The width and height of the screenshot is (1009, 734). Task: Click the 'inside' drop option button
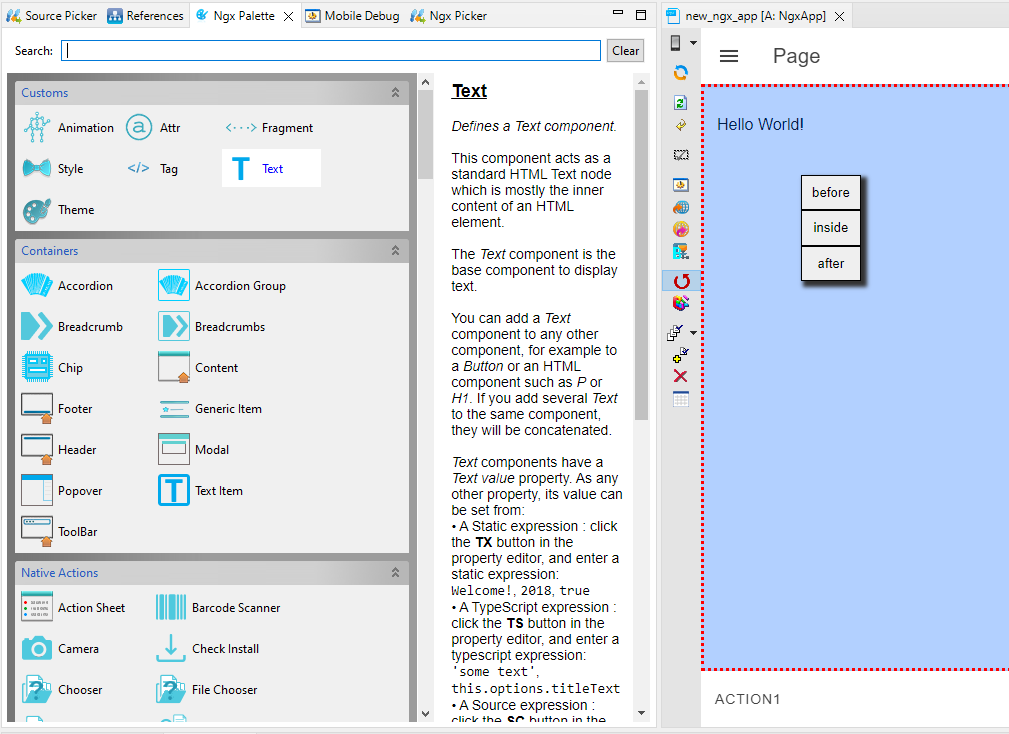(x=830, y=228)
